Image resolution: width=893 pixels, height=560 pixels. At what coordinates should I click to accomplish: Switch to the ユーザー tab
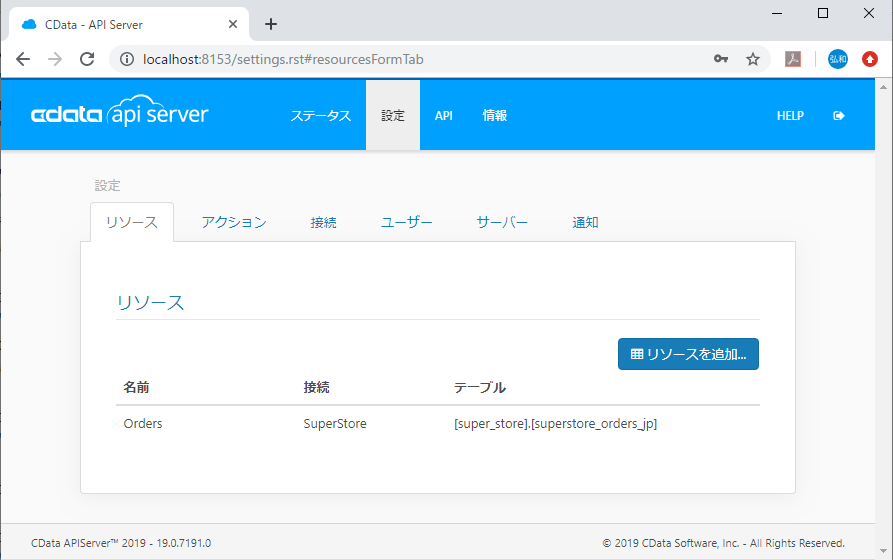point(406,222)
